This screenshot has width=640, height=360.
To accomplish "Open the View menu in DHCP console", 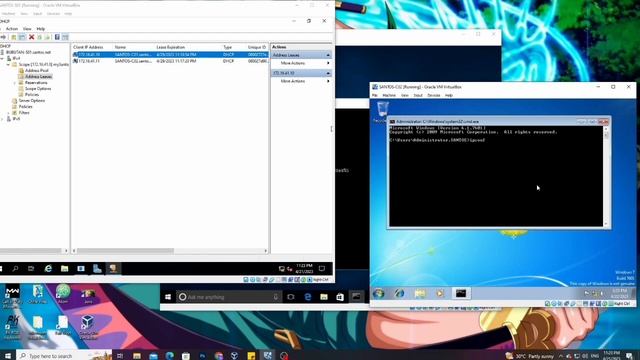I will pos(27,29).
